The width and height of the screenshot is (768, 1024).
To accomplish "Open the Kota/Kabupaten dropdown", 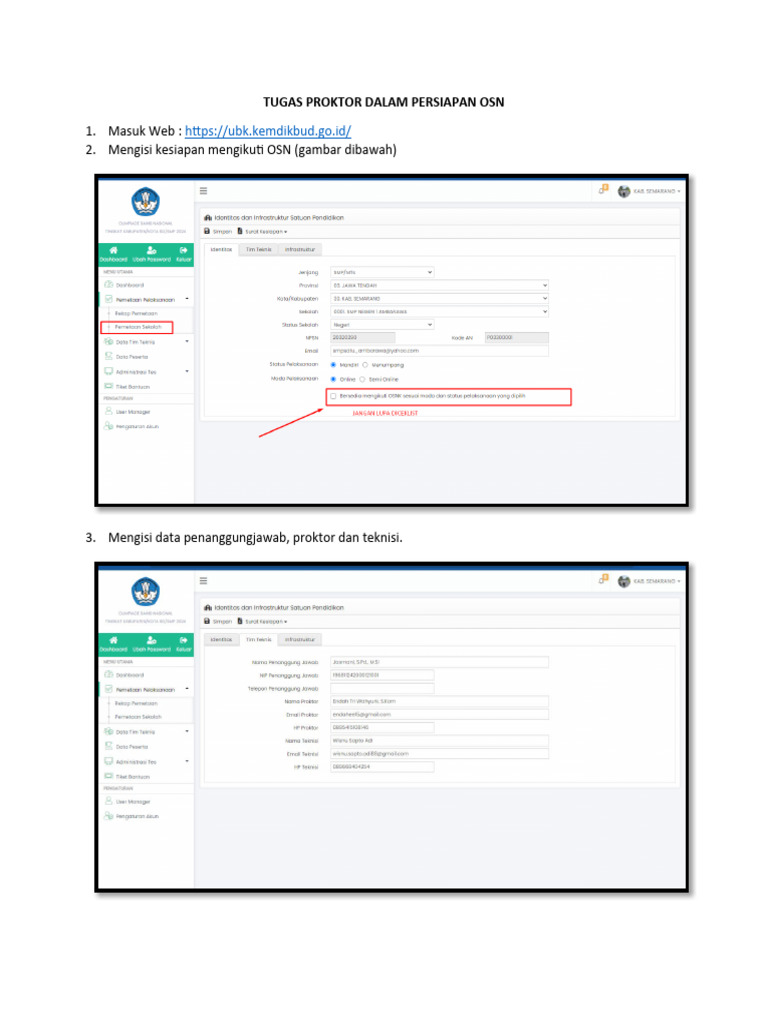I will click(x=440, y=298).
